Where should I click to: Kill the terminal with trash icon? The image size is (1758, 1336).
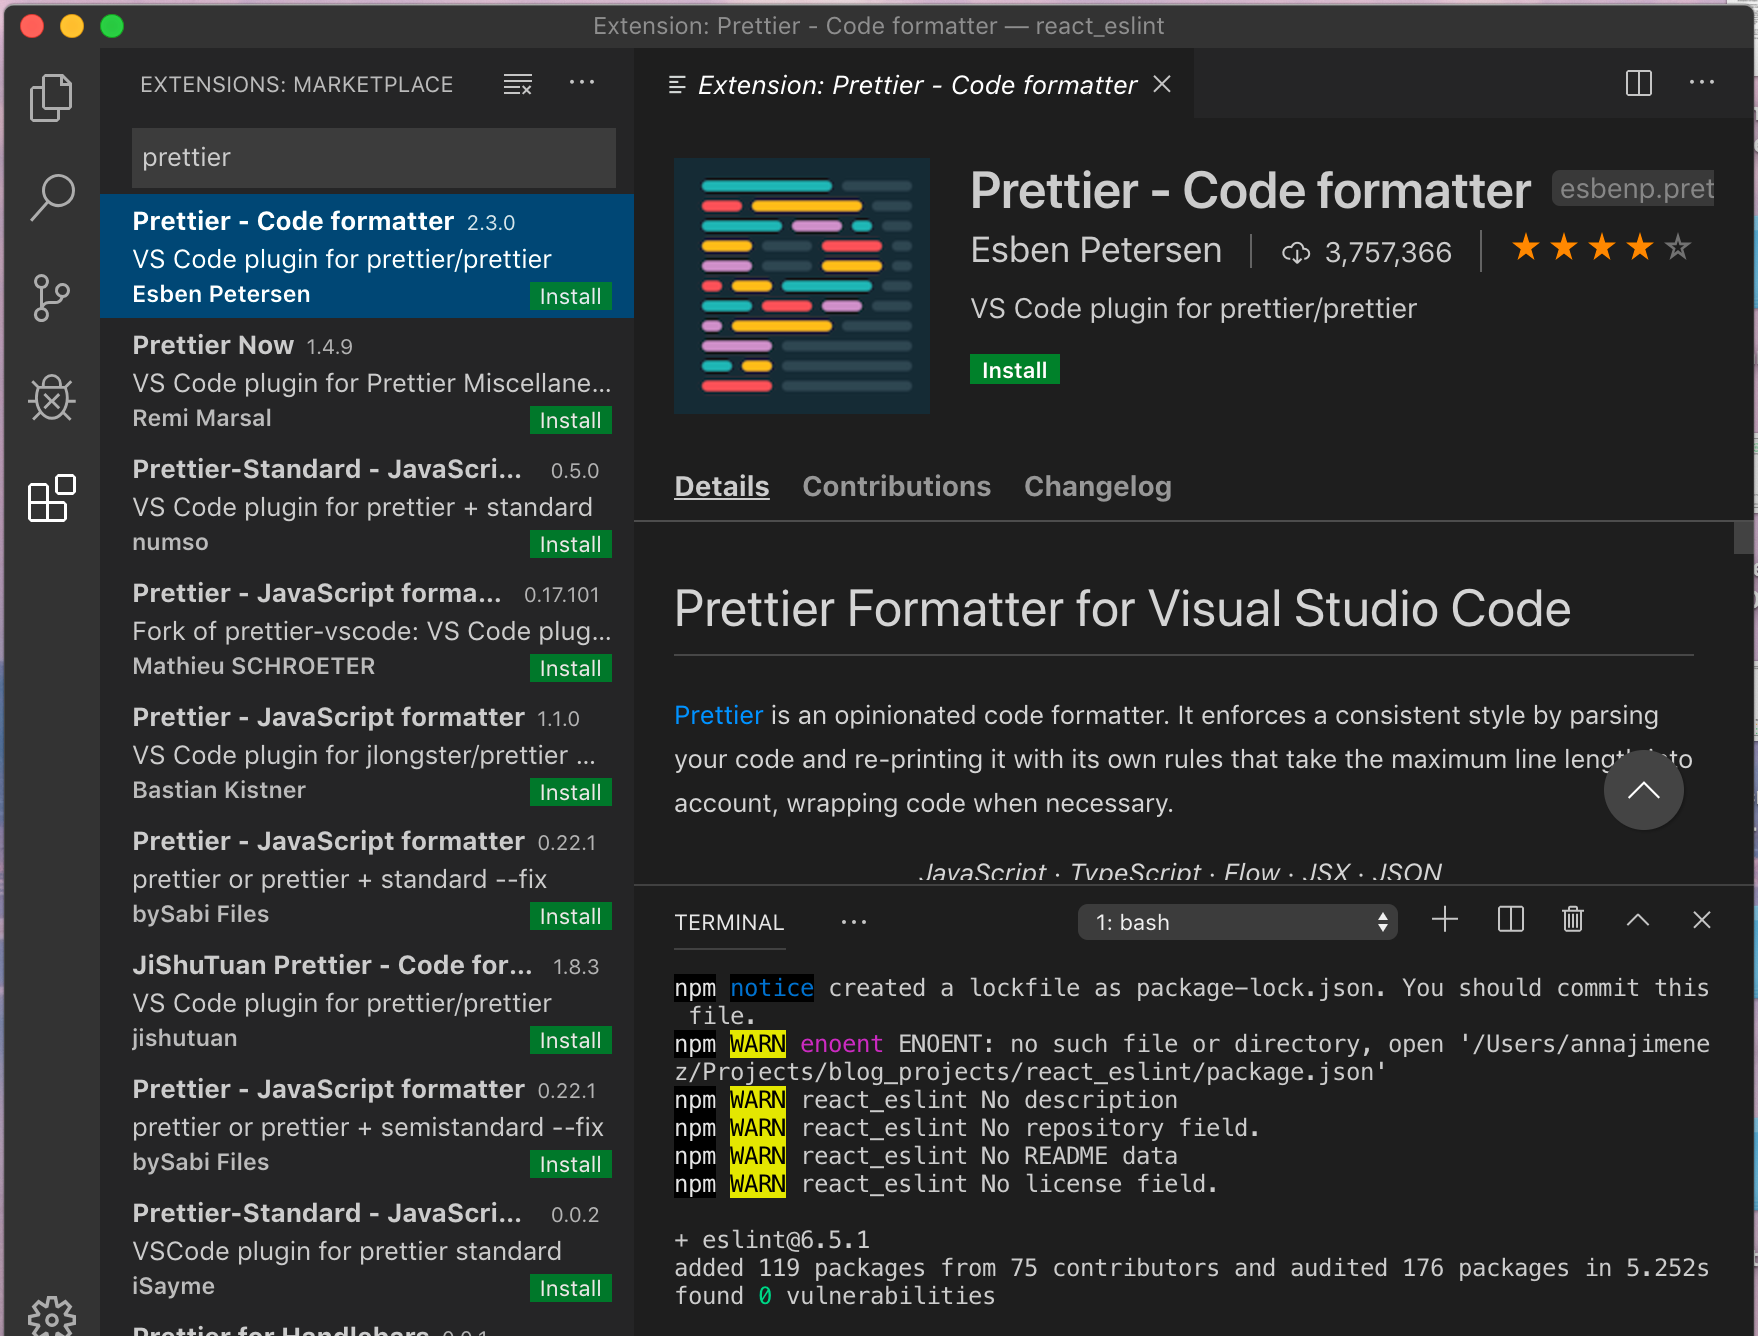[1572, 920]
